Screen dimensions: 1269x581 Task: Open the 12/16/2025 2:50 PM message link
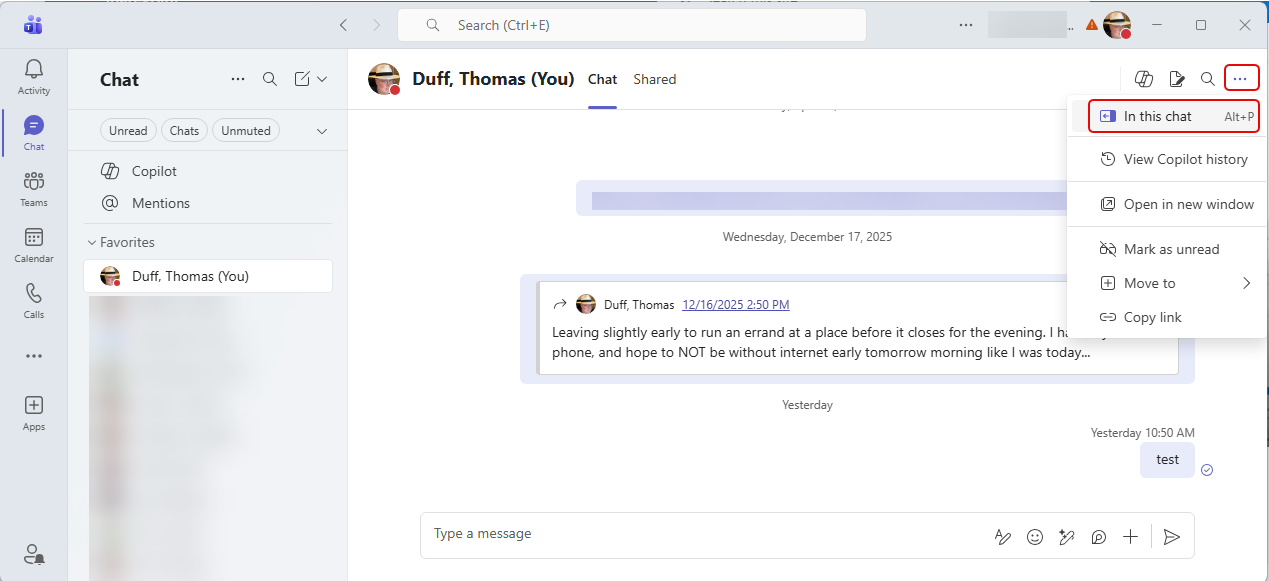[x=735, y=305]
